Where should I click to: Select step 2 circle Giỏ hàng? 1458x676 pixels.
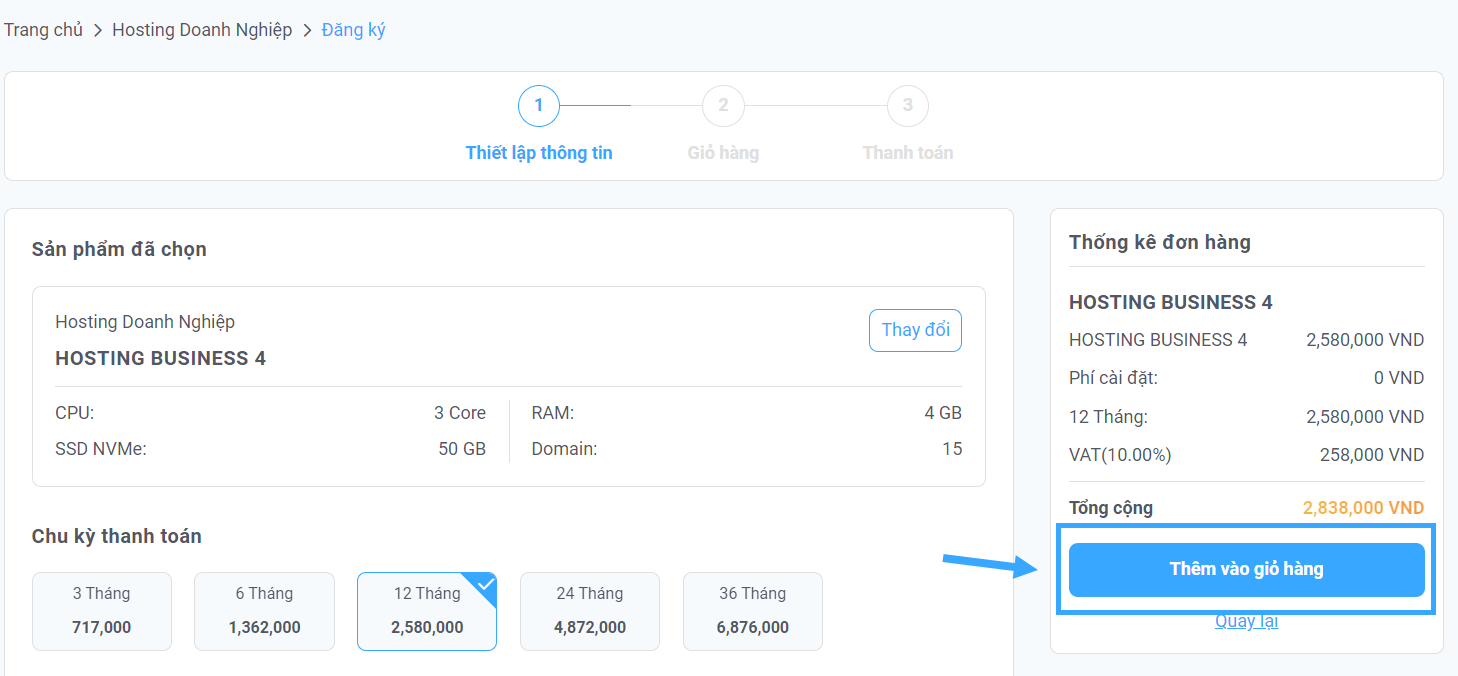tap(723, 106)
